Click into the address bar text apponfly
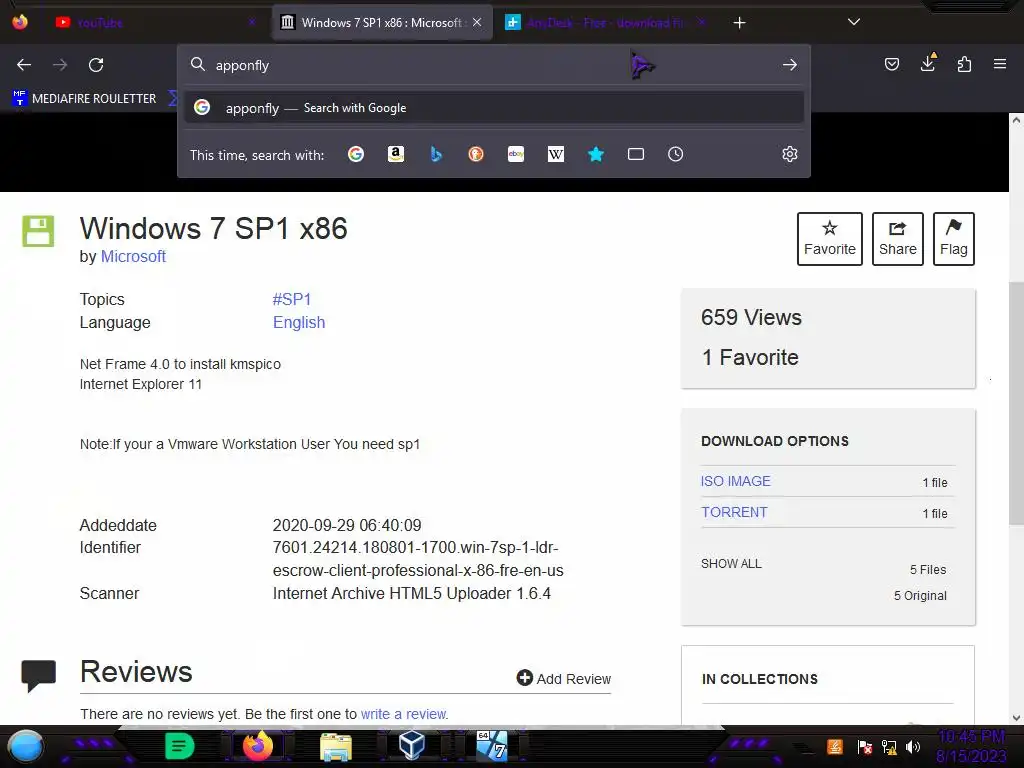The width and height of the screenshot is (1024, 768). pyautogui.click(x=242, y=65)
